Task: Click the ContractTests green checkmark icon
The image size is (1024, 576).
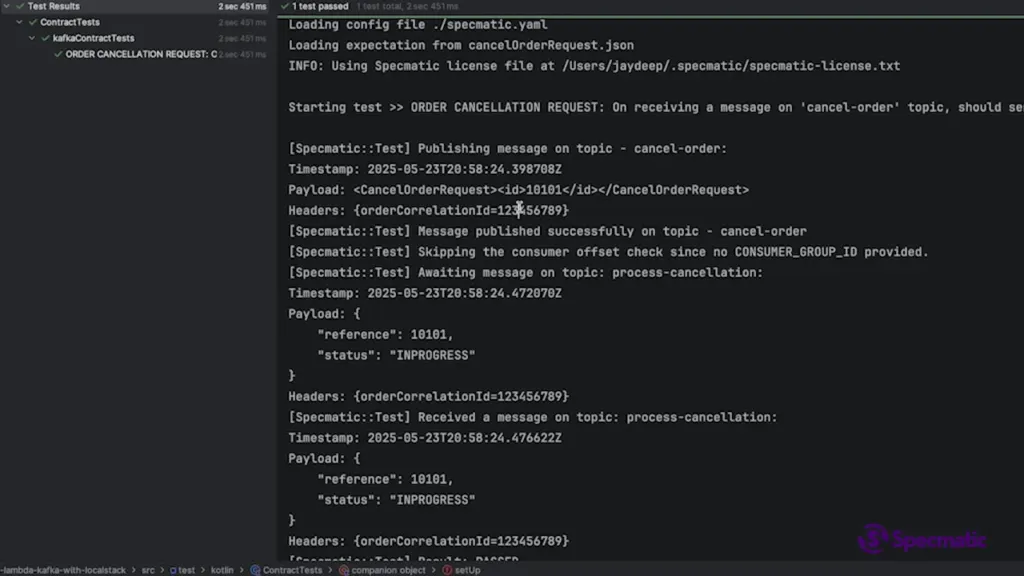Action: (32, 22)
